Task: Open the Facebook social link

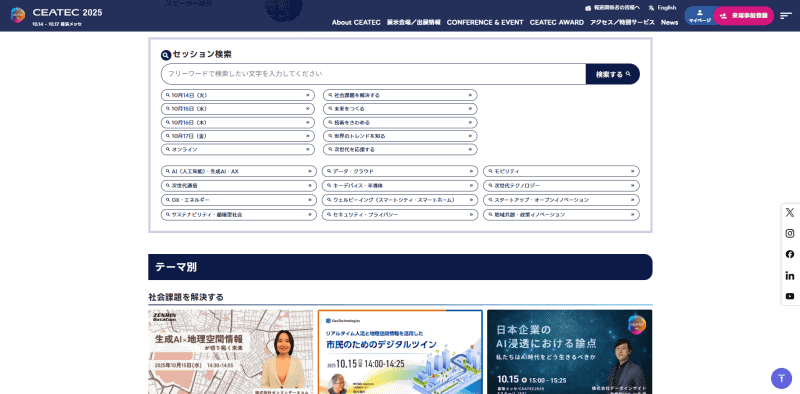Action: point(790,254)
